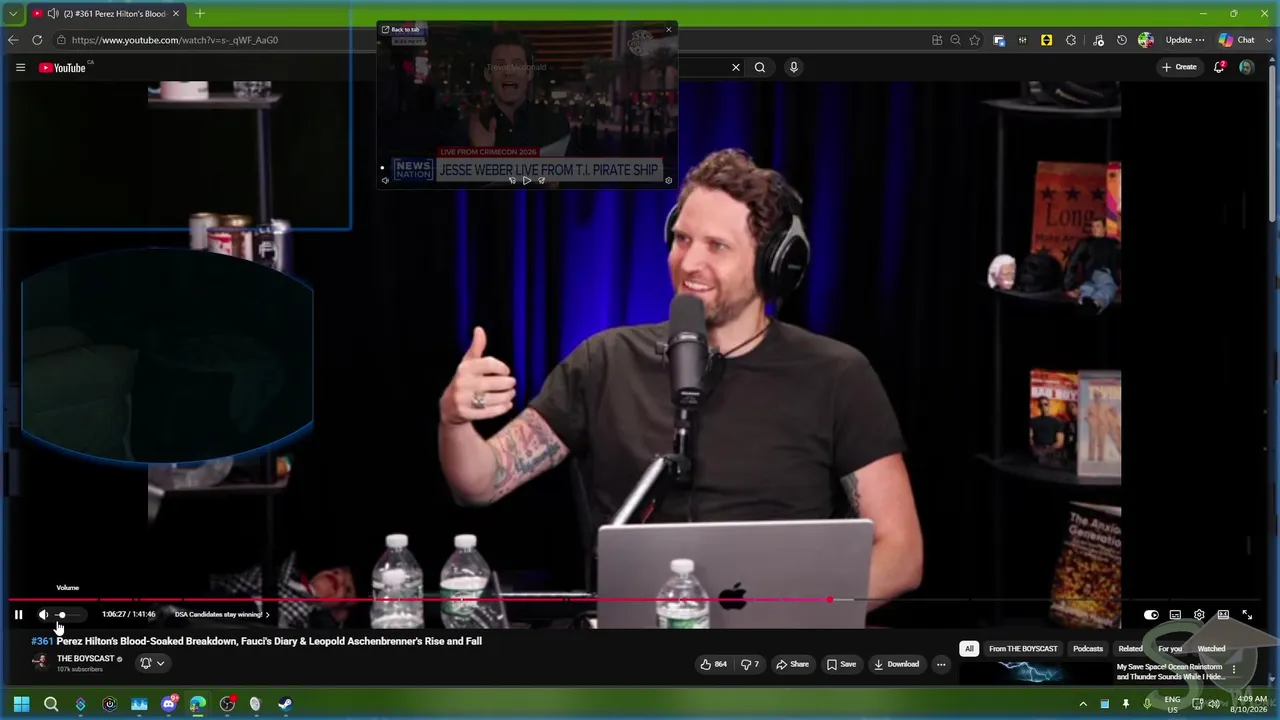Select the 'For you' filter chip
The height and width of the screenshot is (720, 1280).
(x=1170, y=649)
